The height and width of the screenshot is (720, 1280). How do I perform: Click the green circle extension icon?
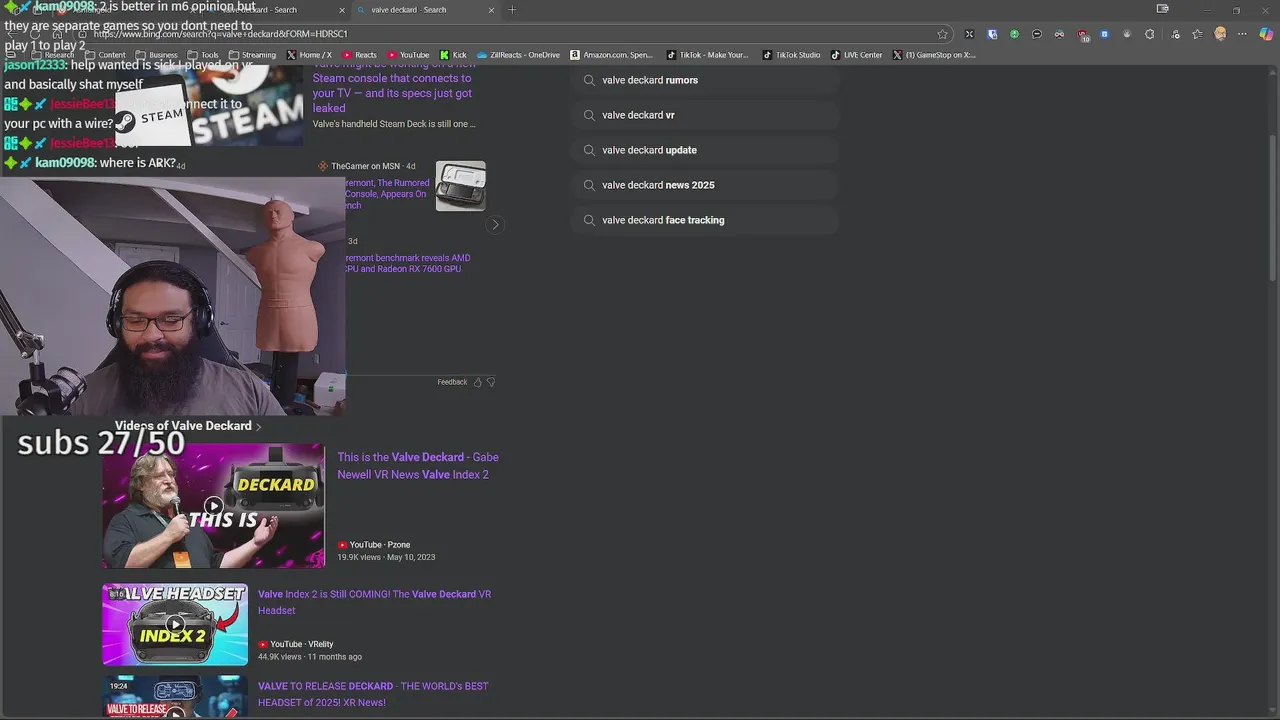point(1014,34)
